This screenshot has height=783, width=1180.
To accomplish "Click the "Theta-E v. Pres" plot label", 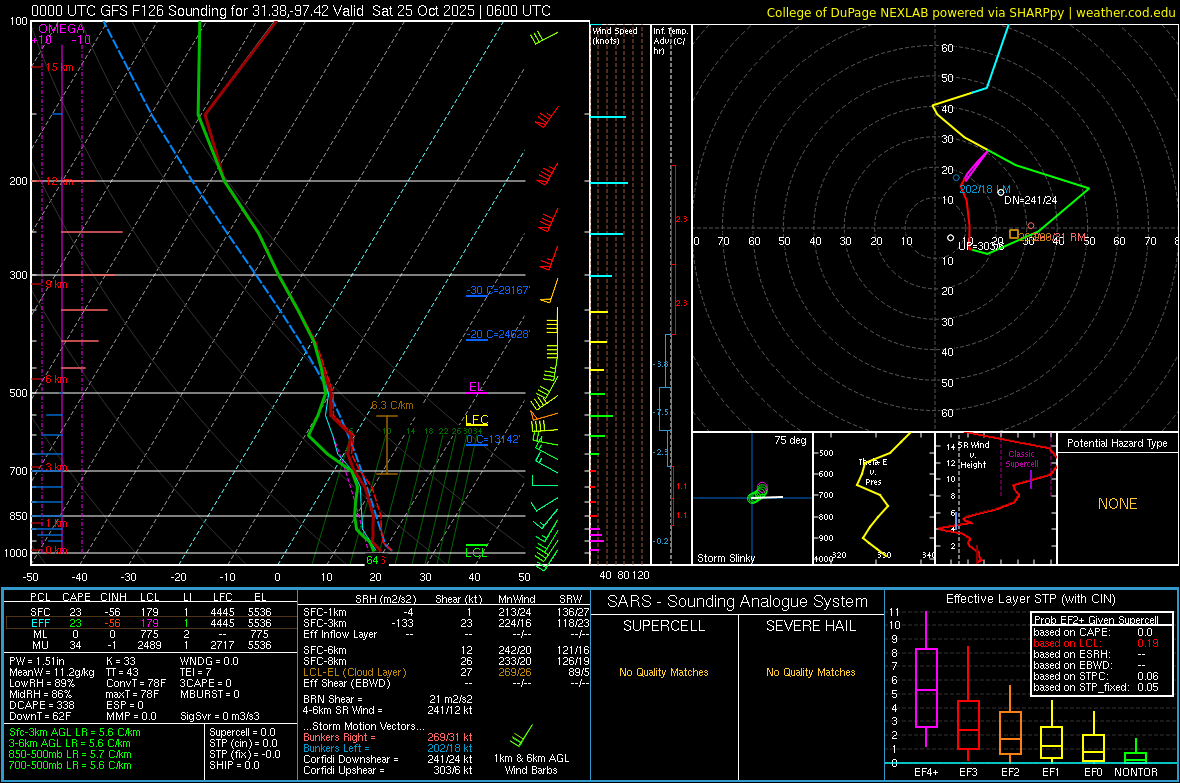I will pos(872,472).
